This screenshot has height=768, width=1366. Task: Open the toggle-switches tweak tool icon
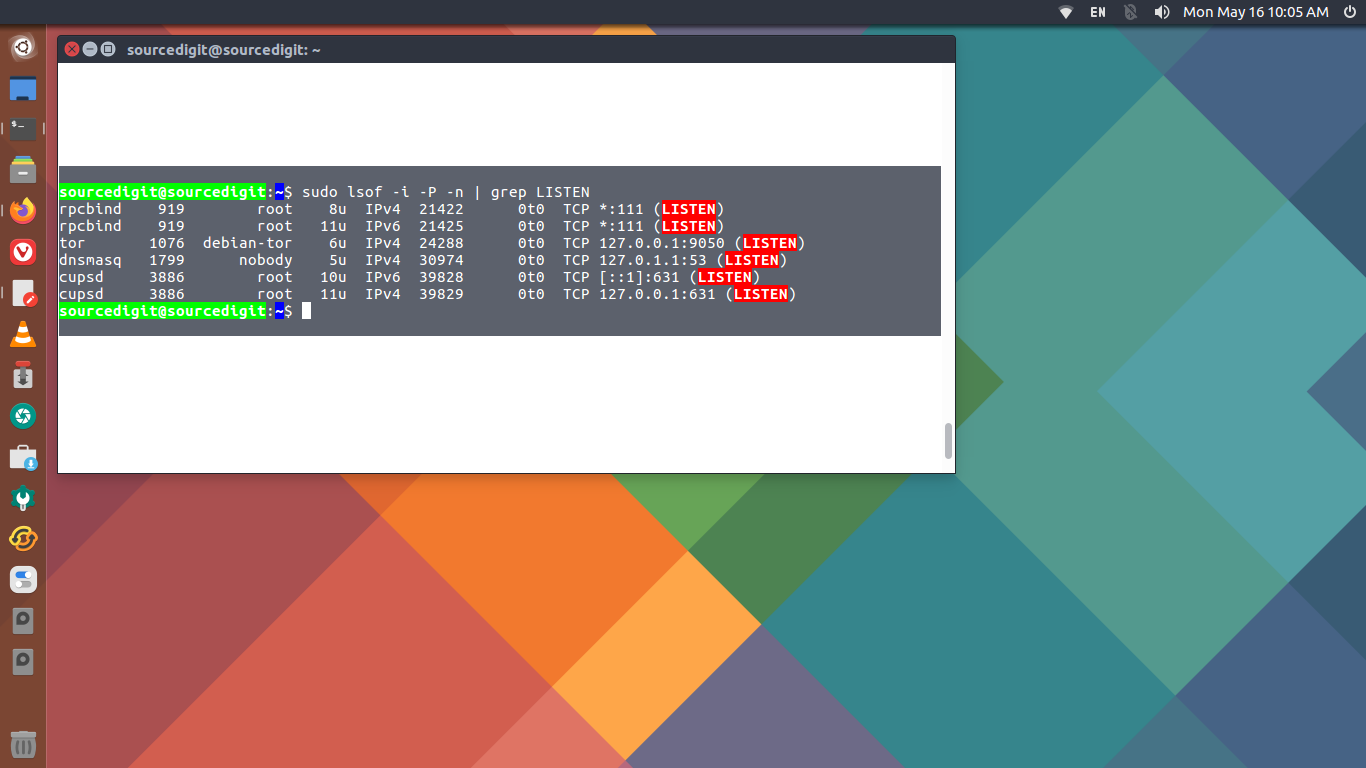[x=23, y=580]
